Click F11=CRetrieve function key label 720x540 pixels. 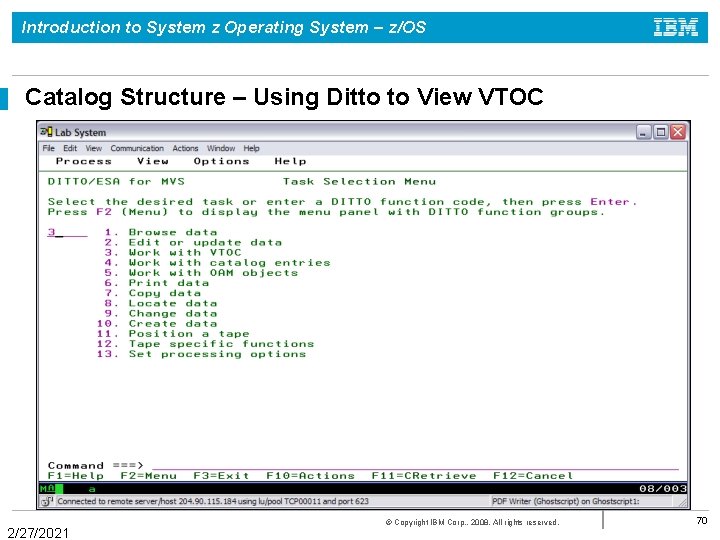tap(424, 476)
